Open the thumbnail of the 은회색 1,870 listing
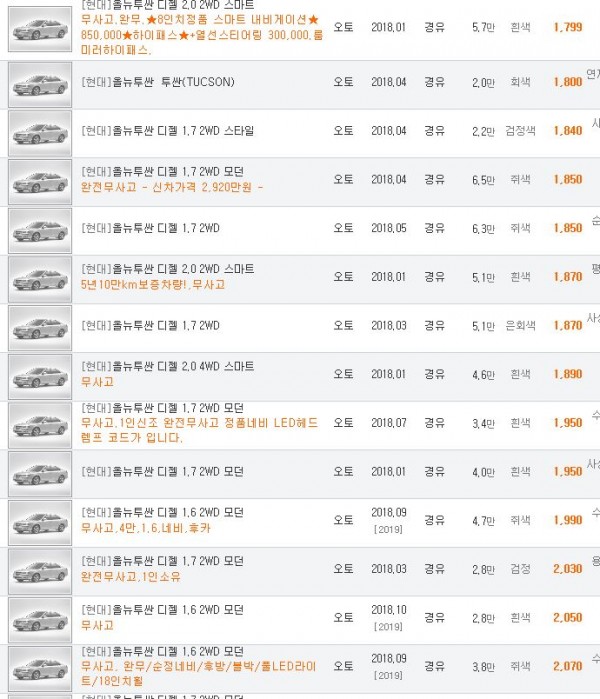 pos(40,328)
